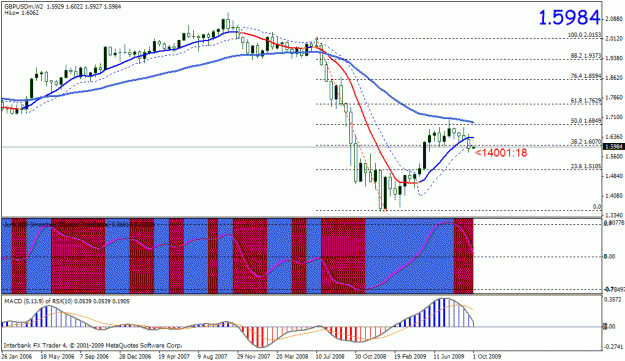The height and width of the screenshot is (361, 625).
Task: Click the 0.3572 MACD scale value
Action: point(614,299)
